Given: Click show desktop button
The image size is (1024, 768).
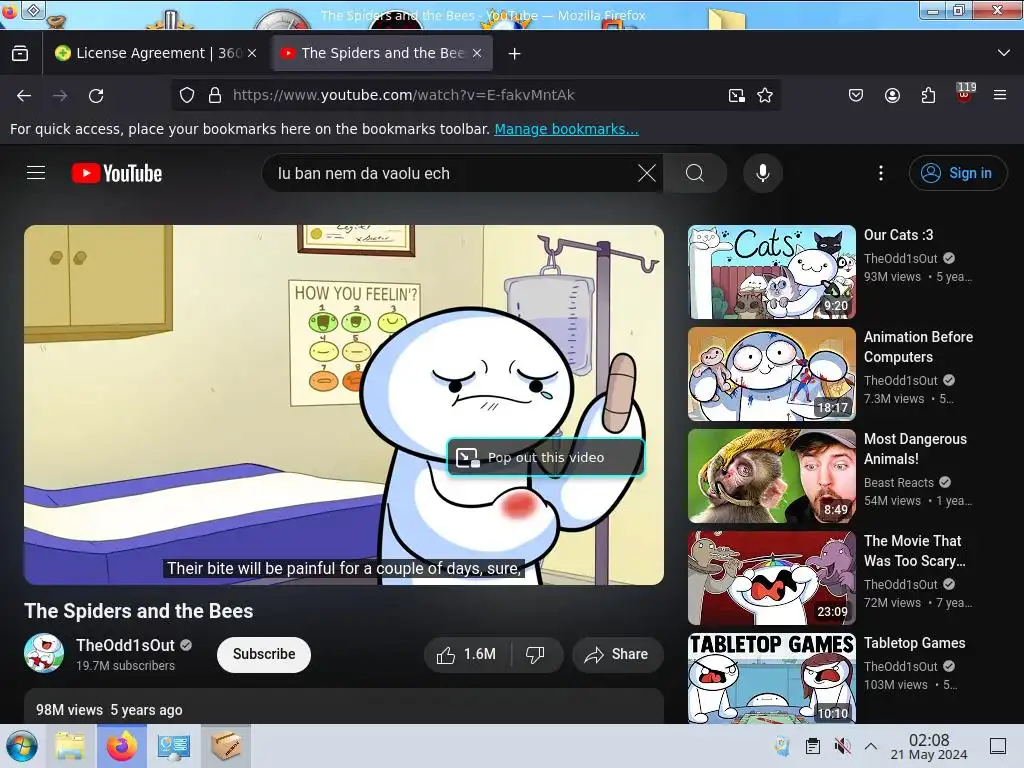Looking at the screenshot, I should [998, 746].
